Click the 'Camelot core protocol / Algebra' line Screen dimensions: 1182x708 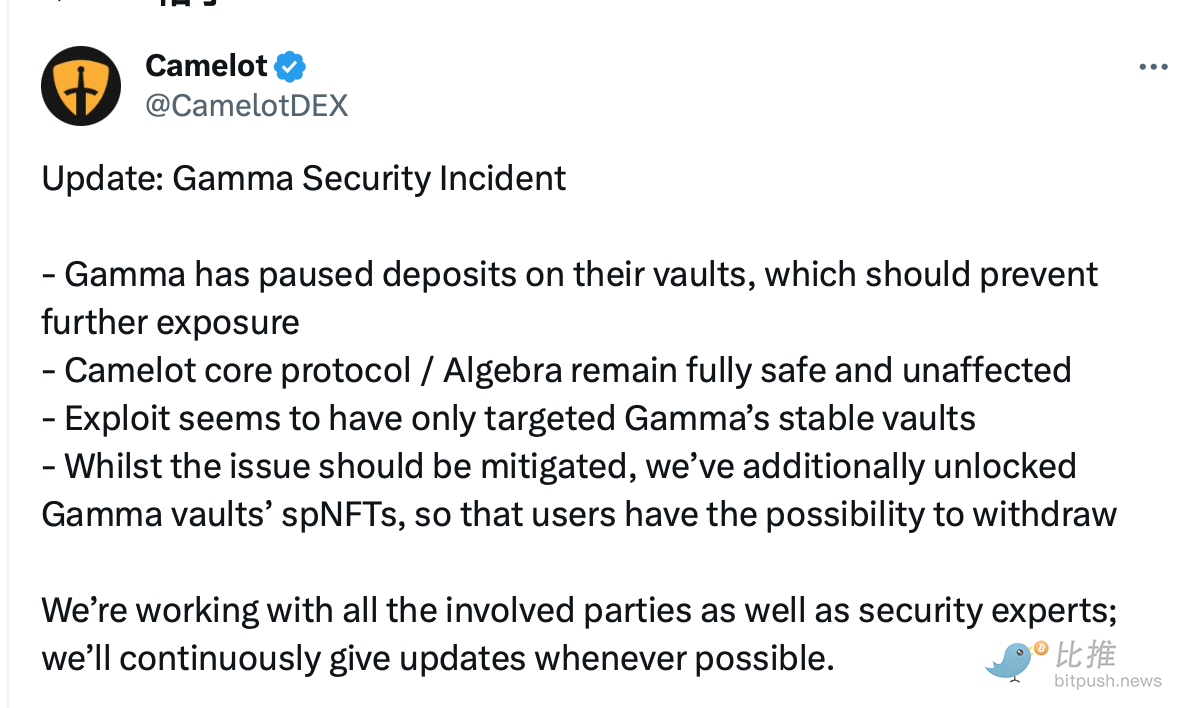tap(556, 370)
